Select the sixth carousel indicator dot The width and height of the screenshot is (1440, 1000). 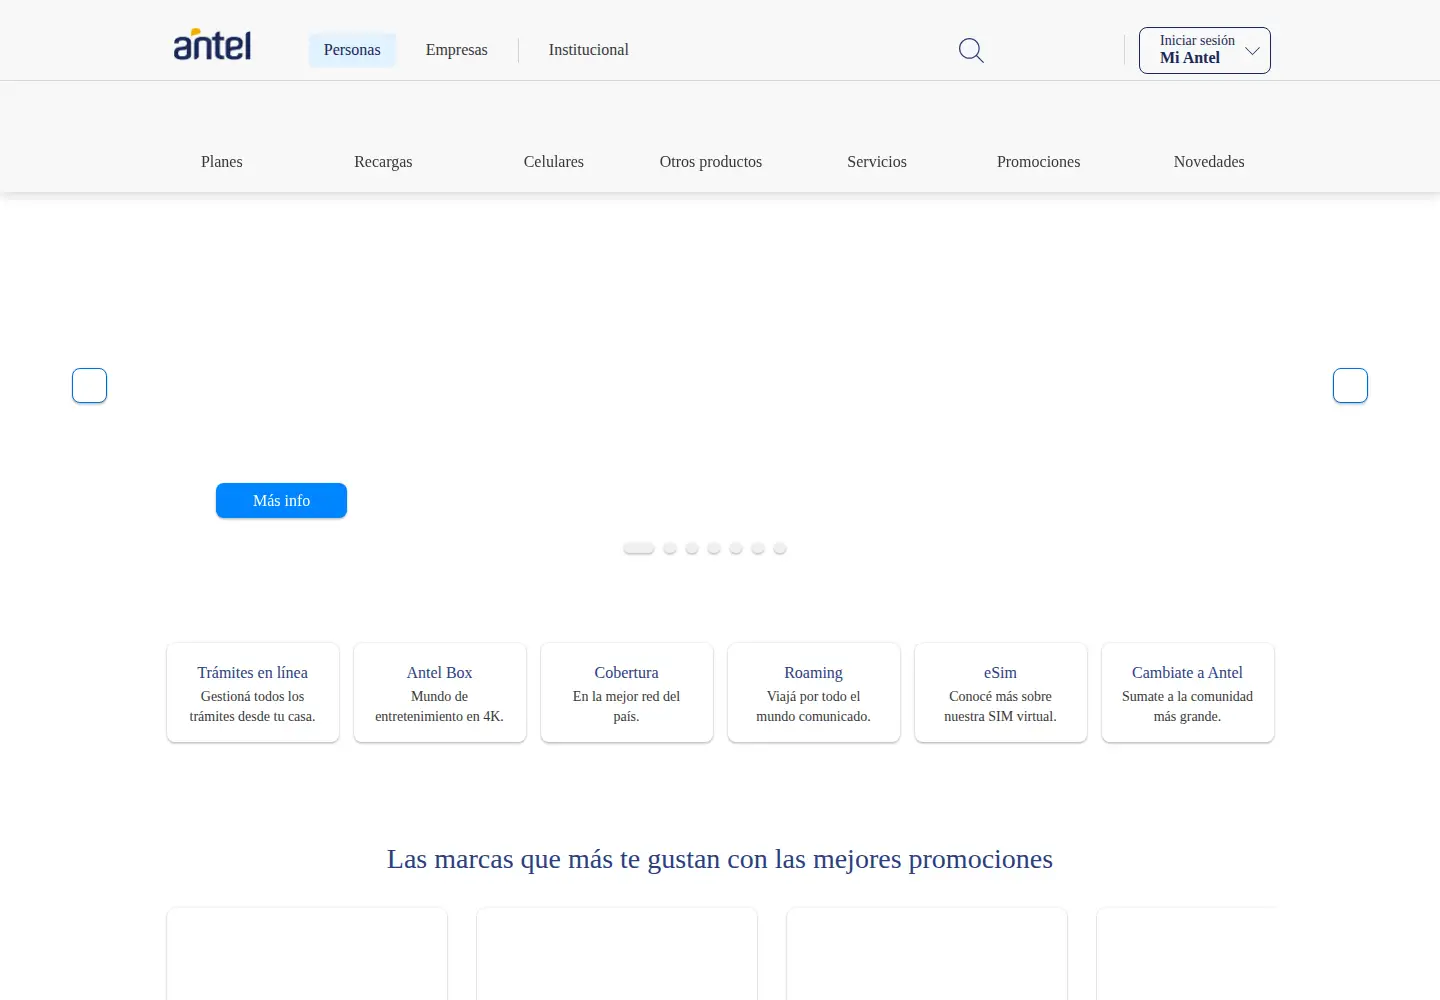(758, 548)
